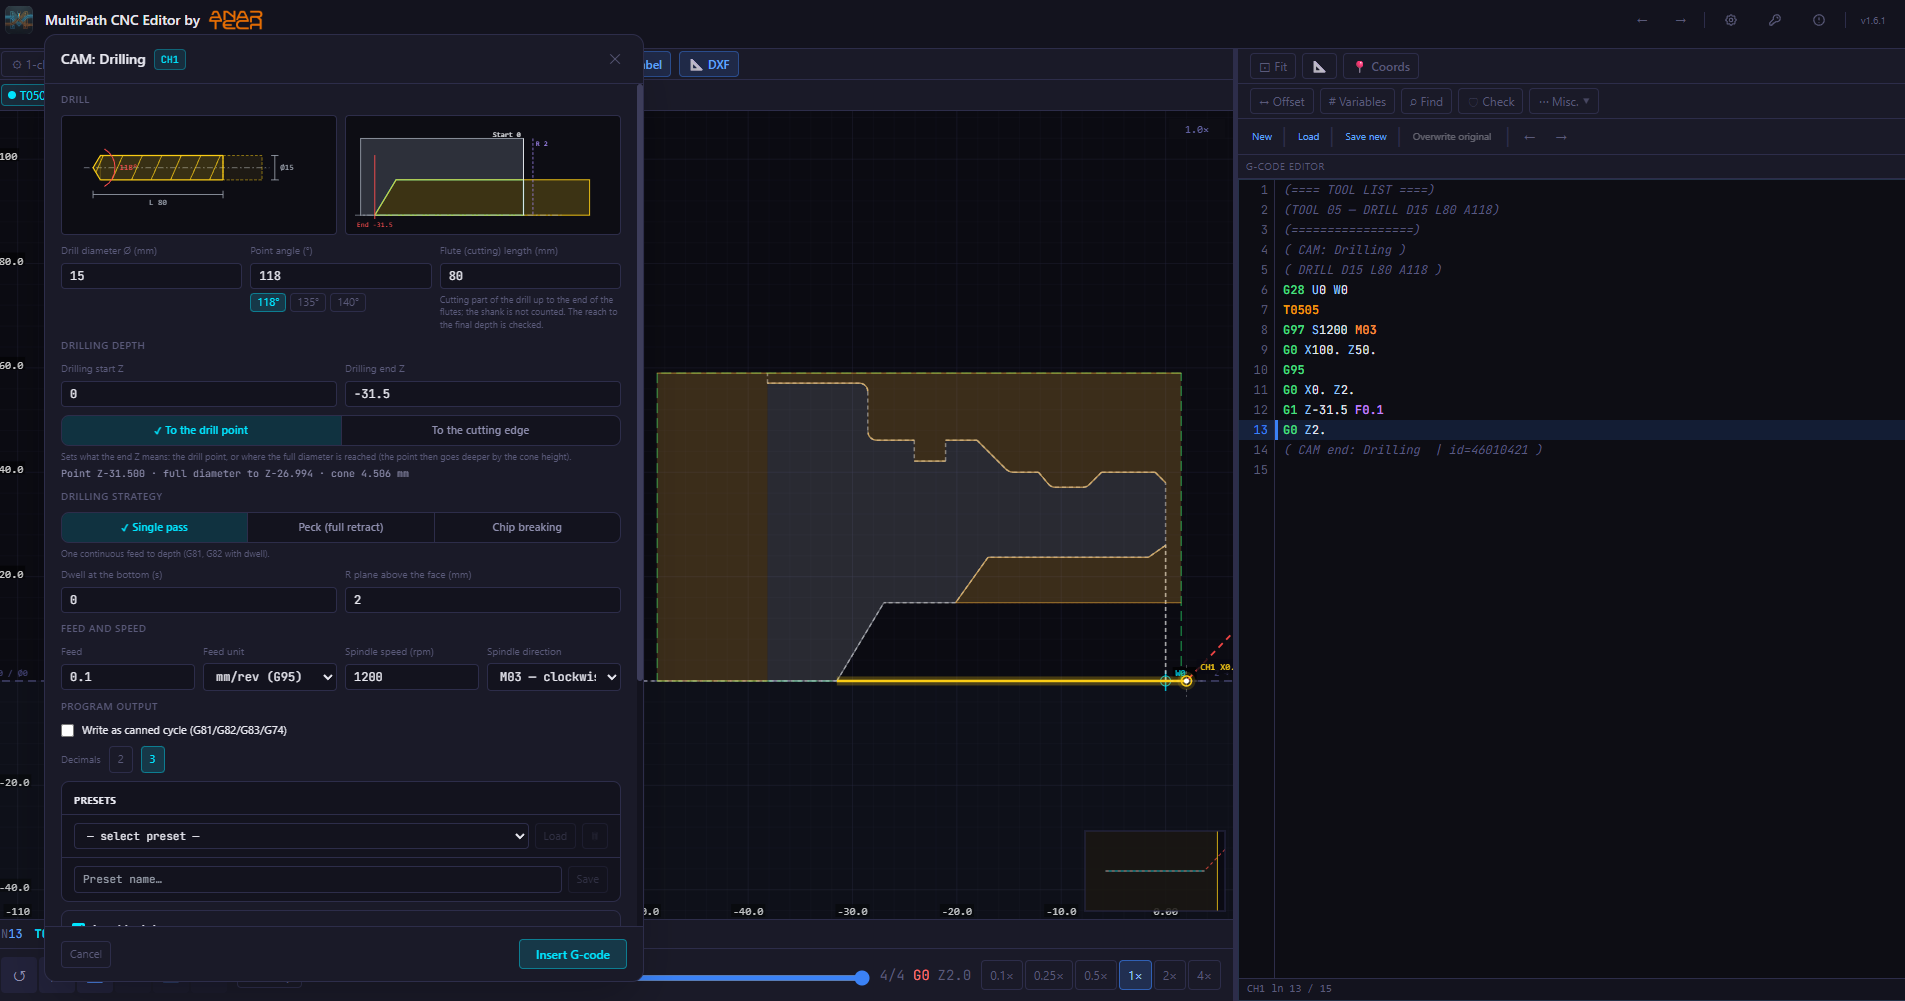Run the Check tool
This screenshot has width=1905, height=1001.
1490,102
